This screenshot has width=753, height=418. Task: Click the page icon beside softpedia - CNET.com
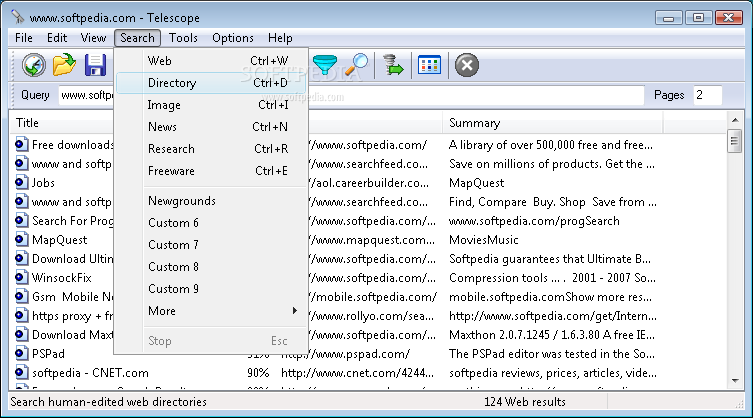click(x=21, y=372)
